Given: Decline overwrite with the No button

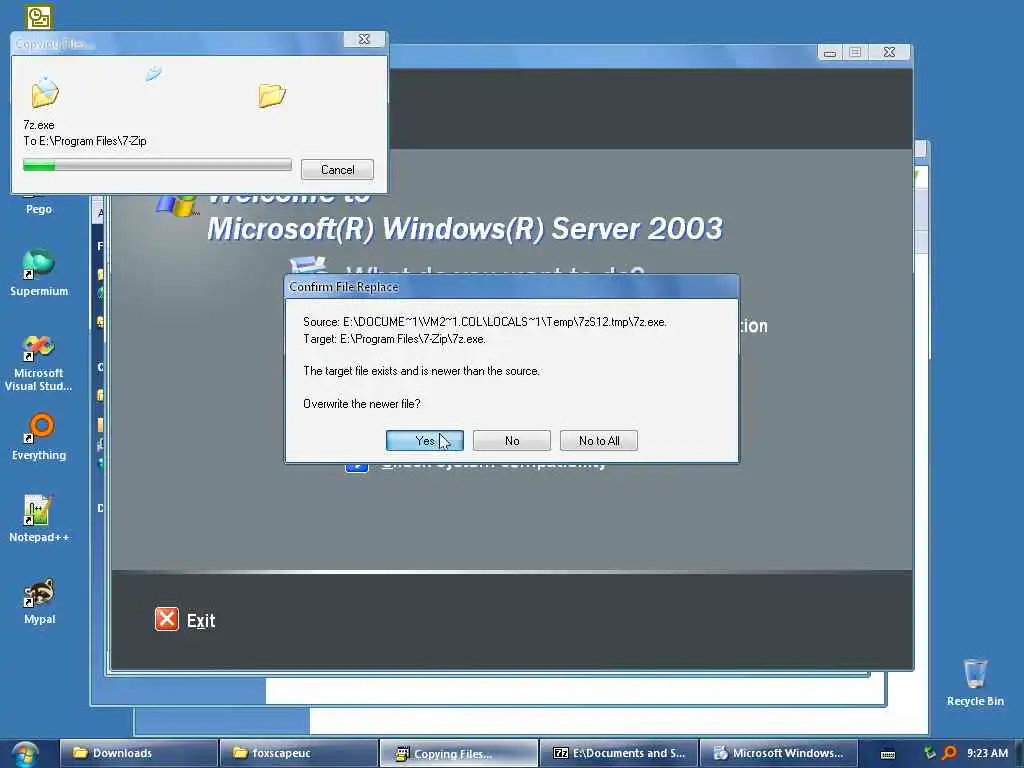Looking at the screenshot, I should tap(512, 441).
